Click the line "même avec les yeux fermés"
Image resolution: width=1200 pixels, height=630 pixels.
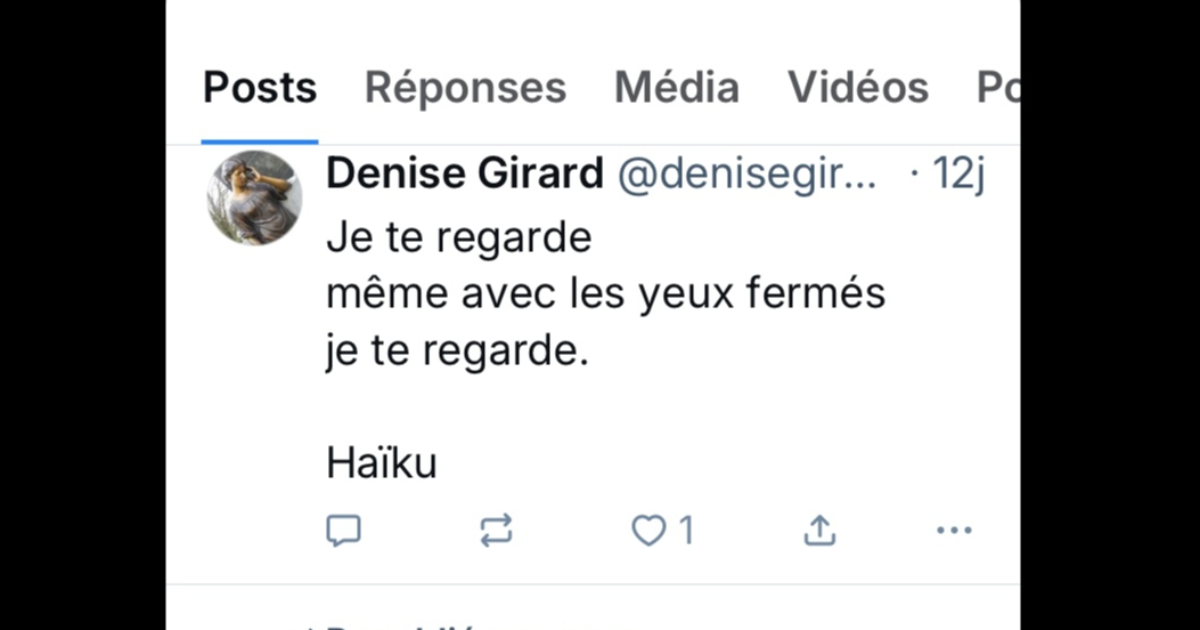click(606, 294)
